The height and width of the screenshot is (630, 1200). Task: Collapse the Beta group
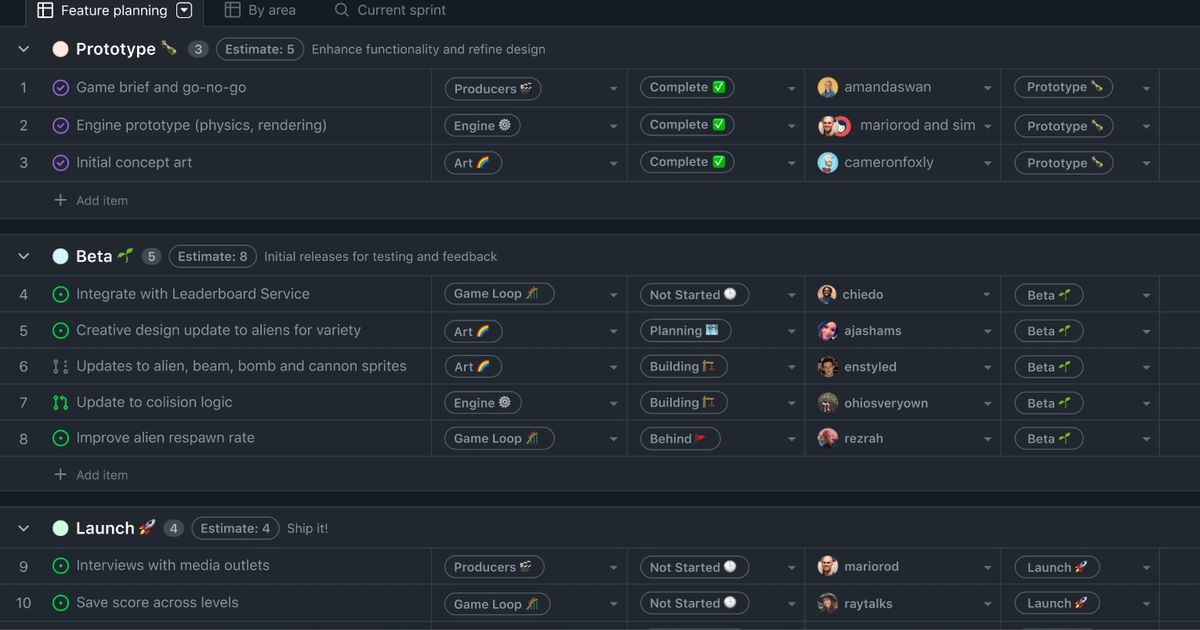click(x=24, y=257)
